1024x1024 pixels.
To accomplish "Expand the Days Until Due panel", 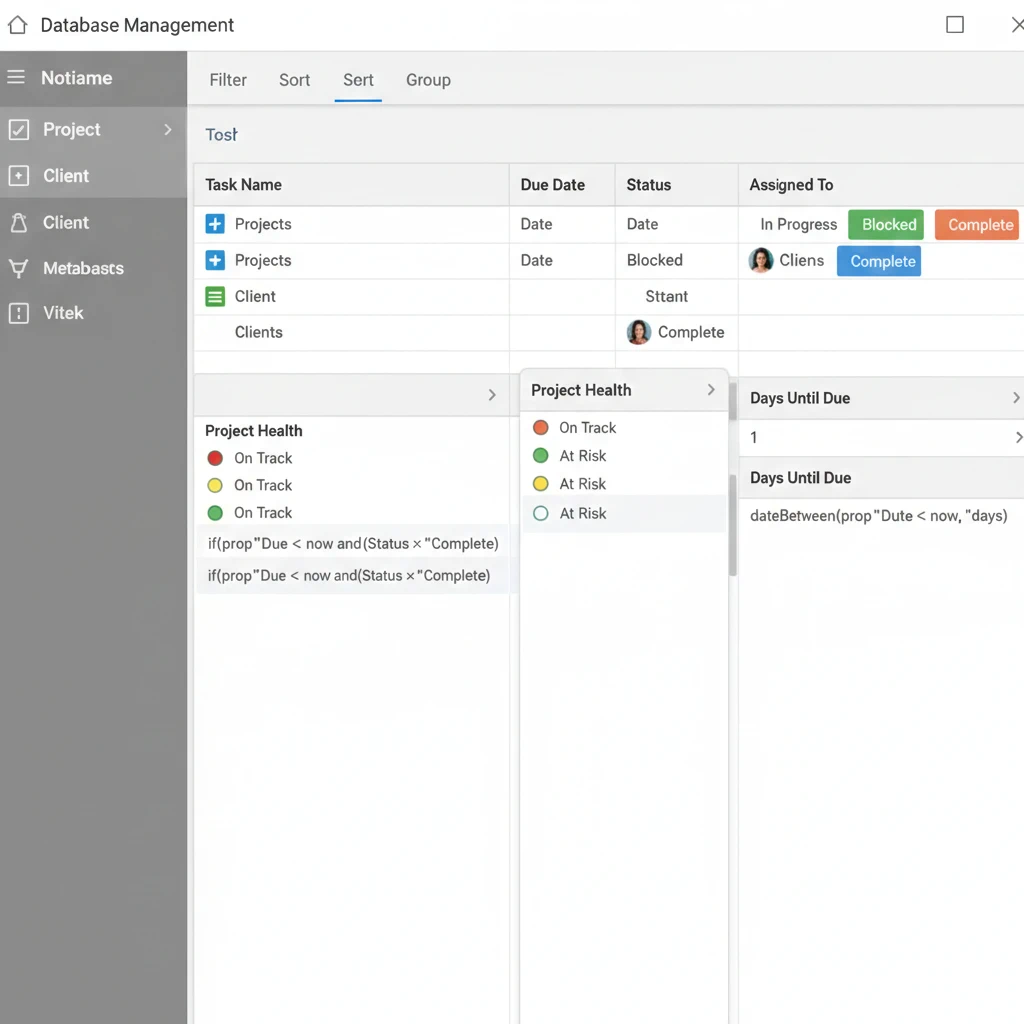I will click(x=1017, y=398).
